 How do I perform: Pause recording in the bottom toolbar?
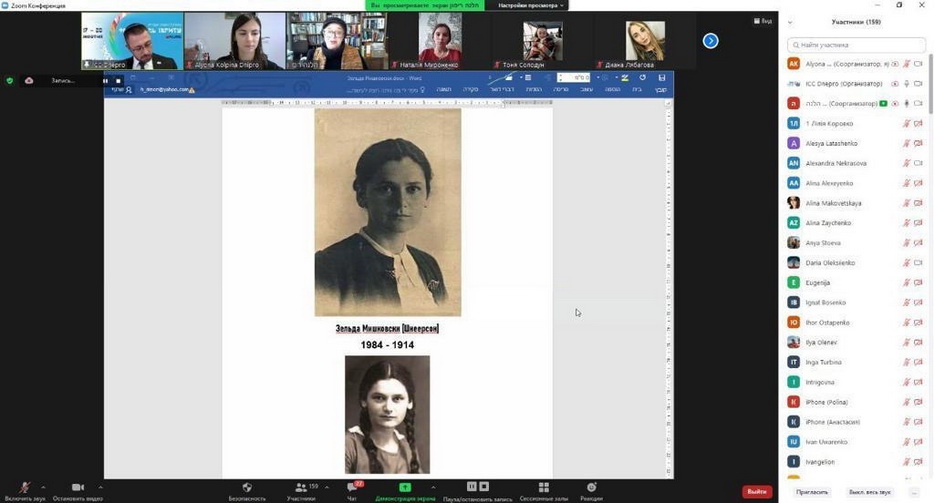[x=472, y=487]
